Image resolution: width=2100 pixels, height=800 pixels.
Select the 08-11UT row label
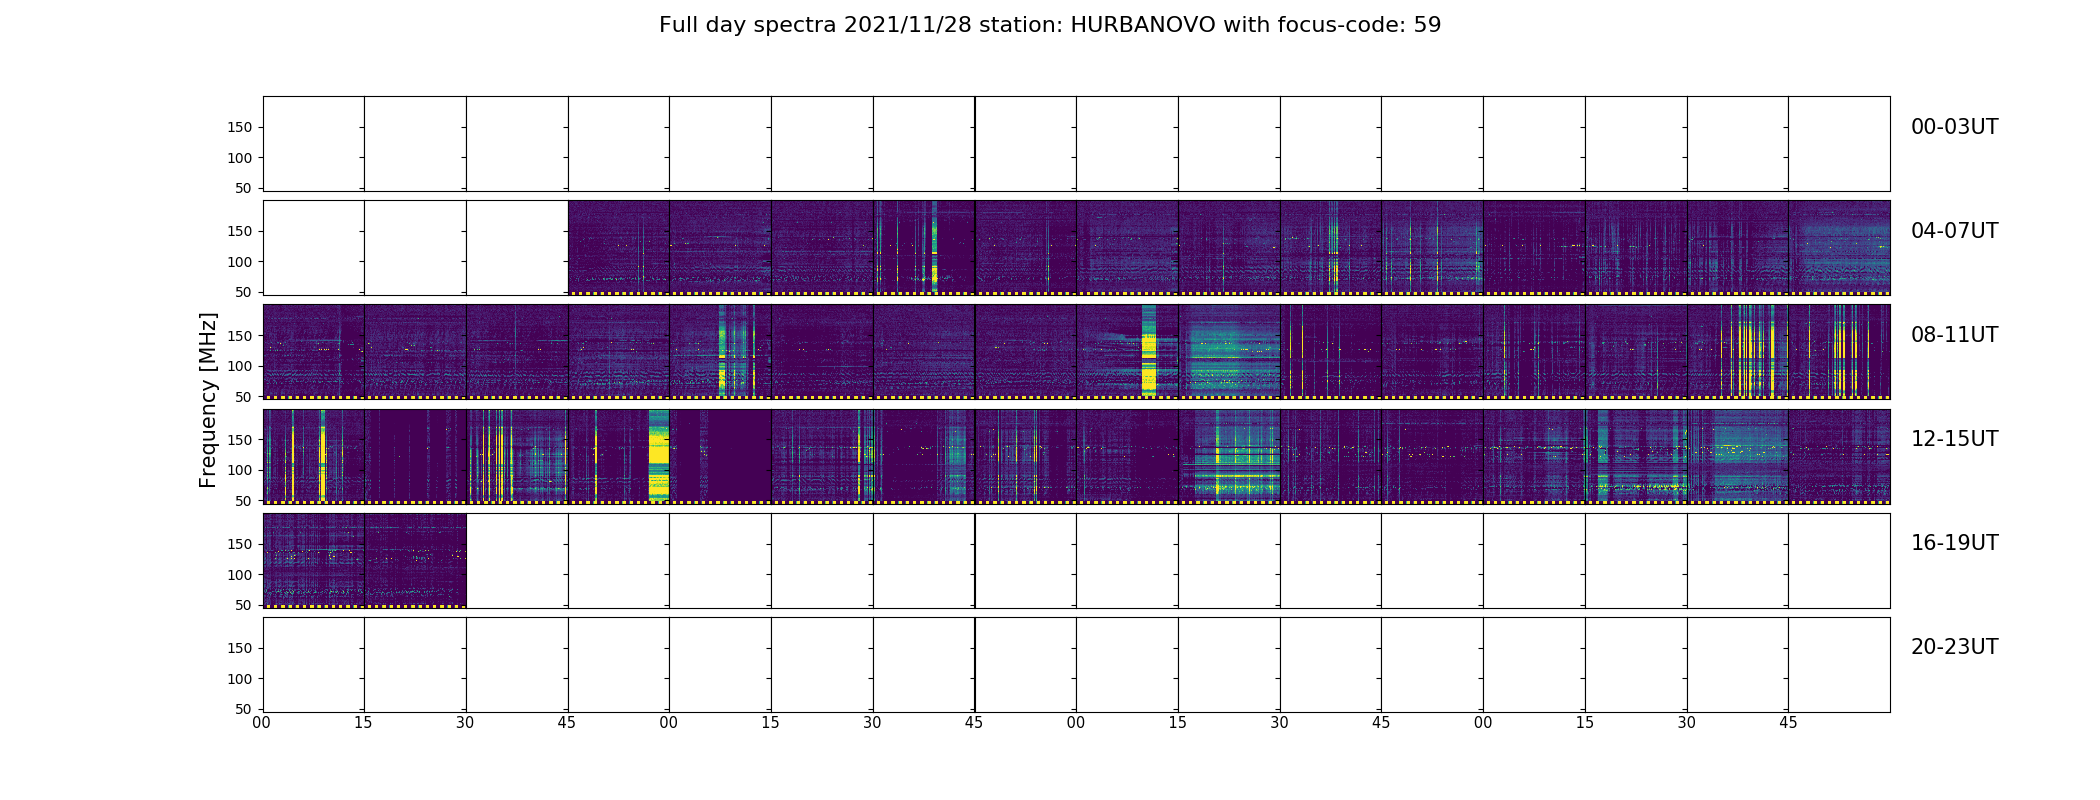[x=1954, y=335]
